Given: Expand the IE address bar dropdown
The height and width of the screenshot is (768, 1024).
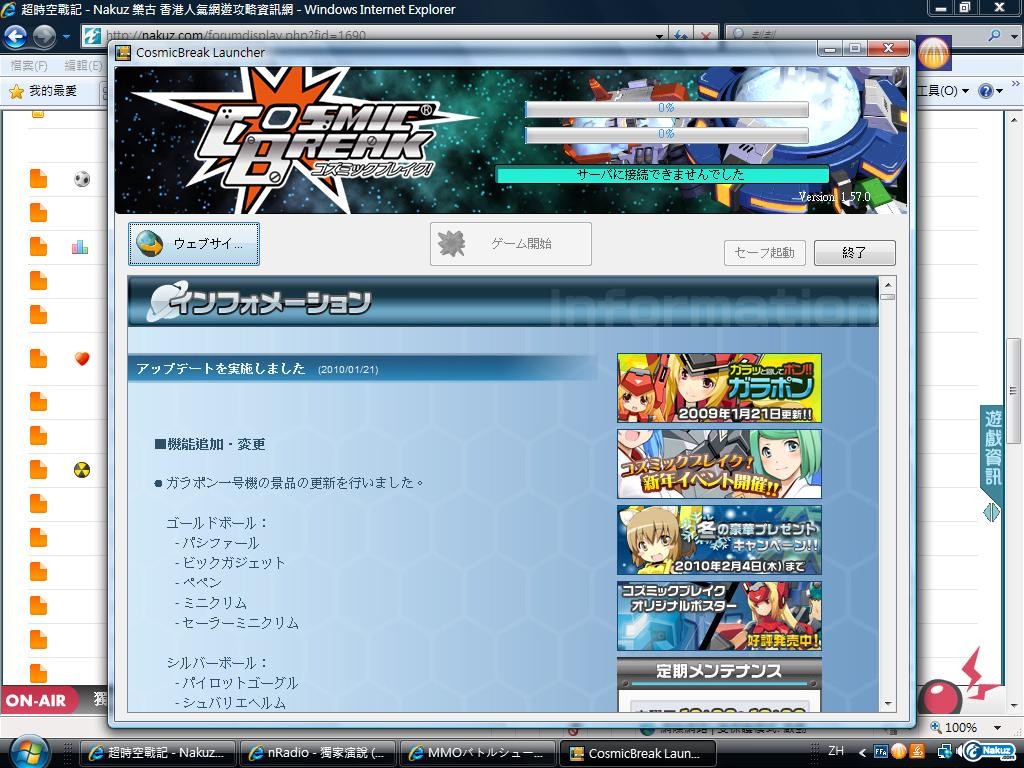Looking at the screenshot, I should point(660,36).
